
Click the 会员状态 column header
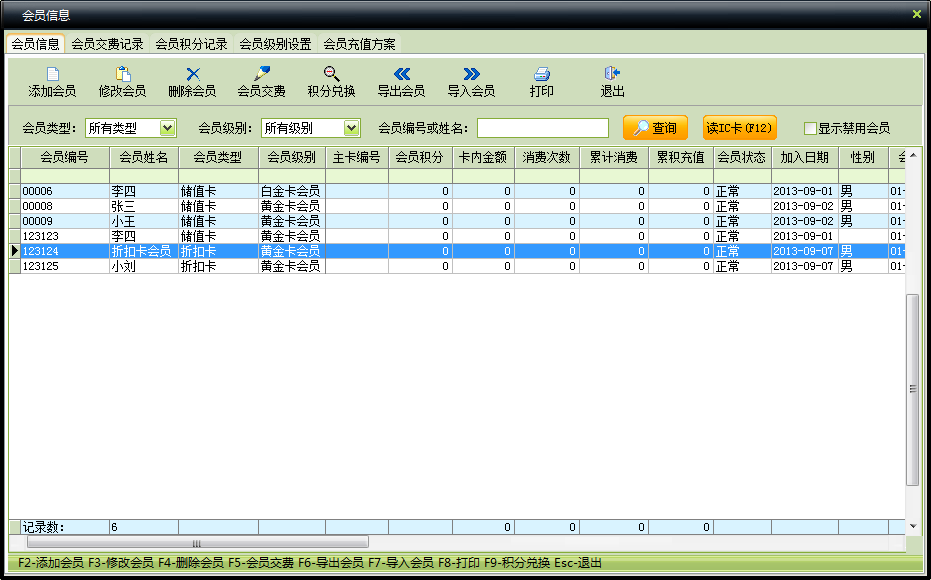click(x=742, y=157)
